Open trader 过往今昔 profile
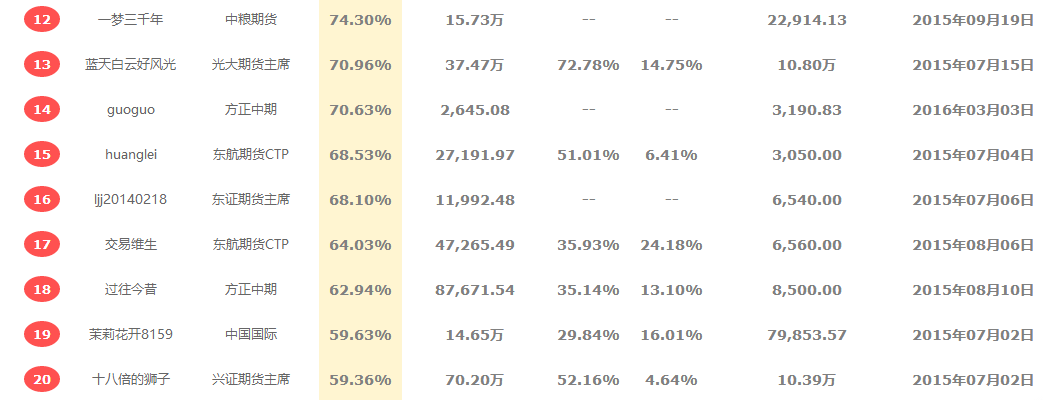 130,290
